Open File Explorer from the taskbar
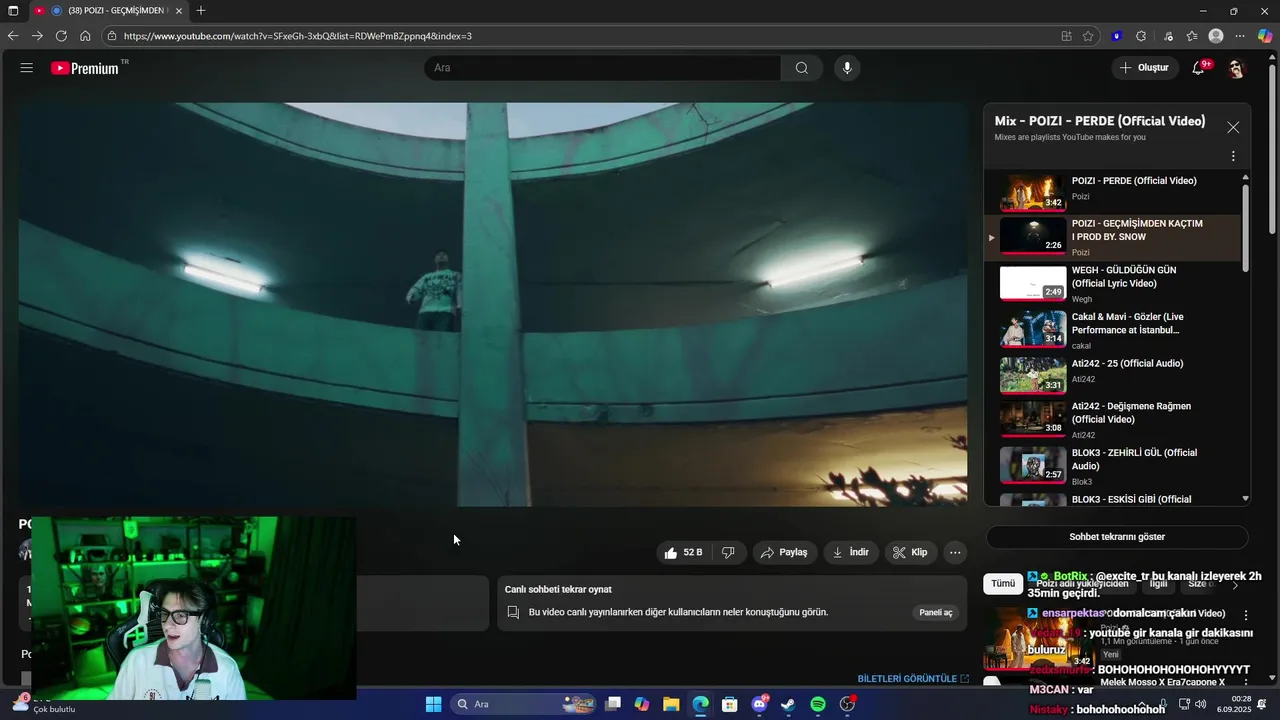 tap(671, 704)
